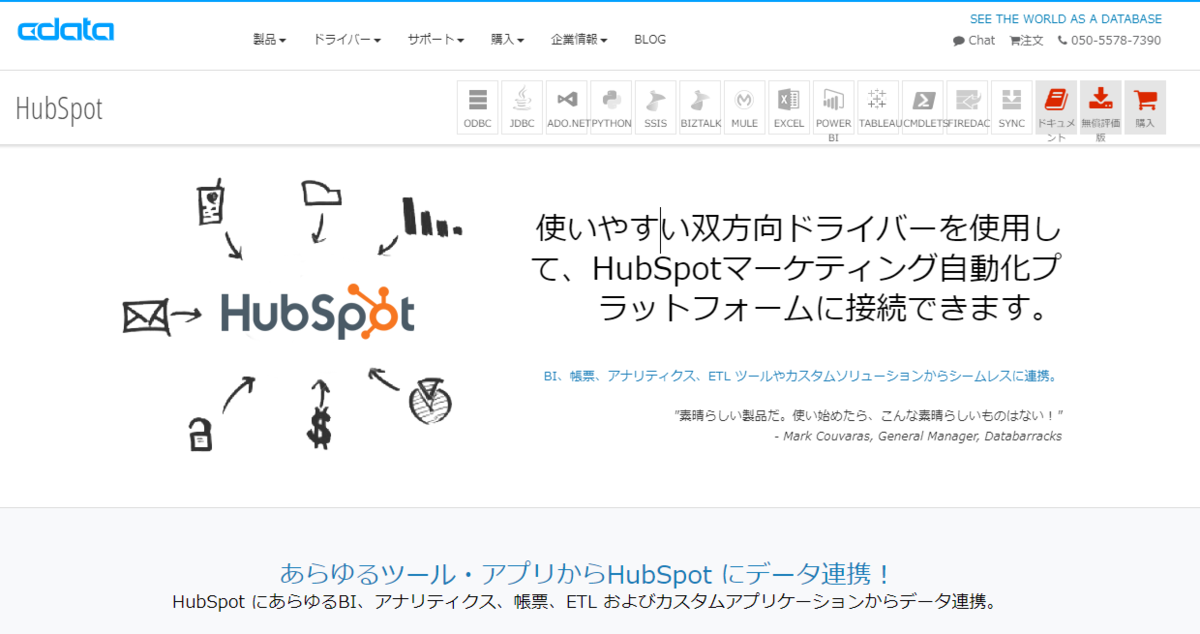Viewport: 1200px width, 634px height.
Task: Select the Sync icon
Action: 1012,107
